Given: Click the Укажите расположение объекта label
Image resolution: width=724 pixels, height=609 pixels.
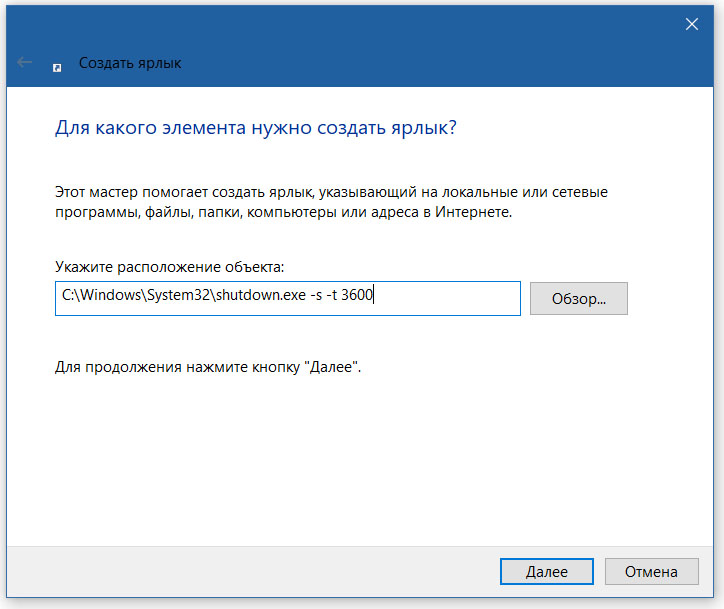Looking at the screenshot, I should tap(169, 267).
